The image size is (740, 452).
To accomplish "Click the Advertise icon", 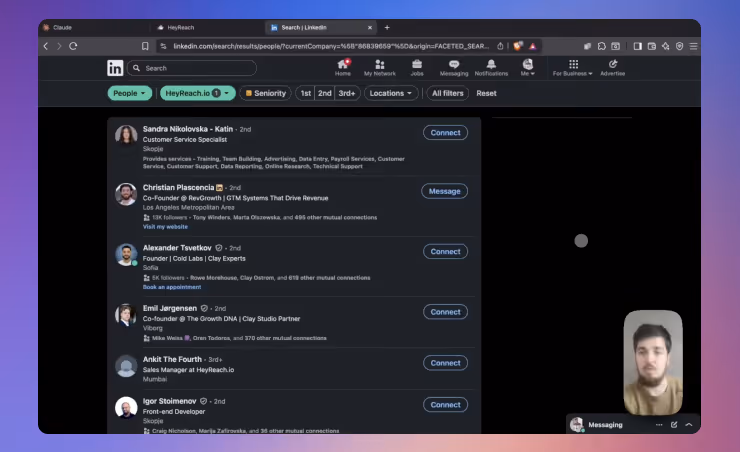I will (x=613, y=67).
